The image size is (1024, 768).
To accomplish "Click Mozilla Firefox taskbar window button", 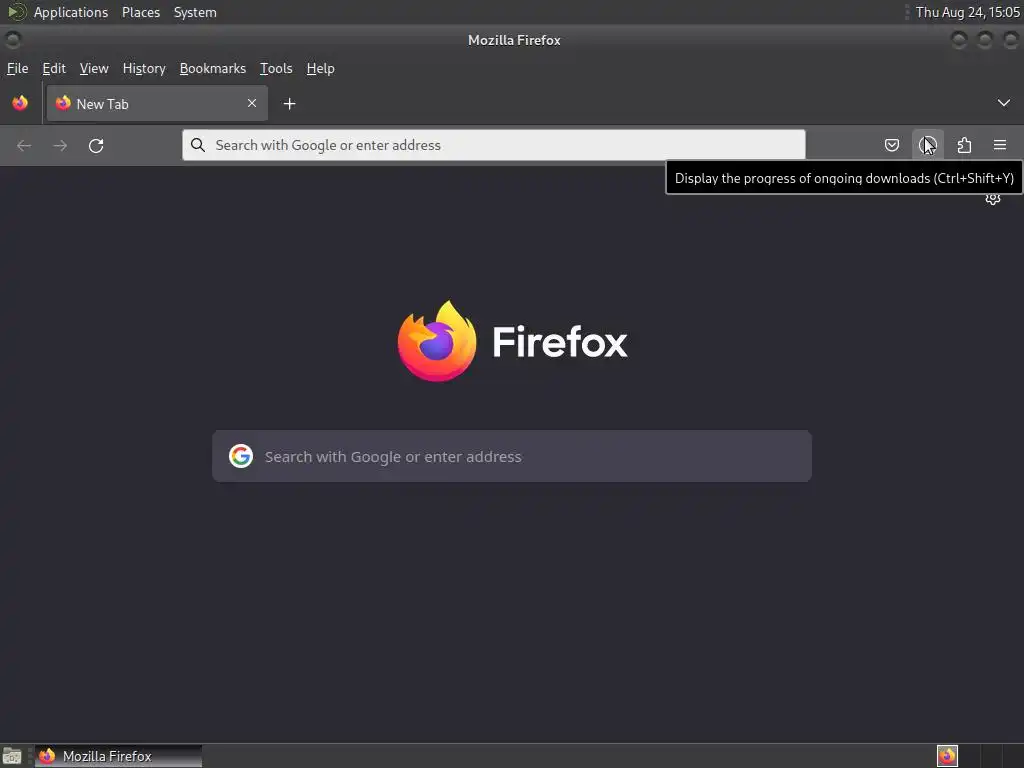I will click(118, 756).
